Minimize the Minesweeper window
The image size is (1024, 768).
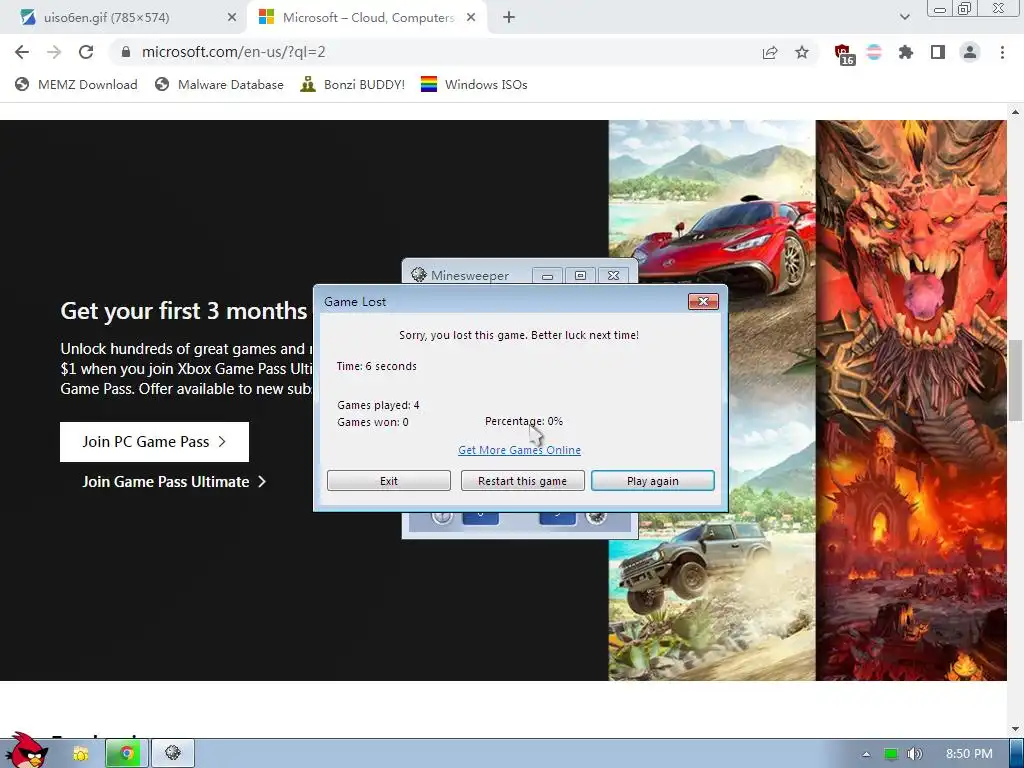point(547,276)
